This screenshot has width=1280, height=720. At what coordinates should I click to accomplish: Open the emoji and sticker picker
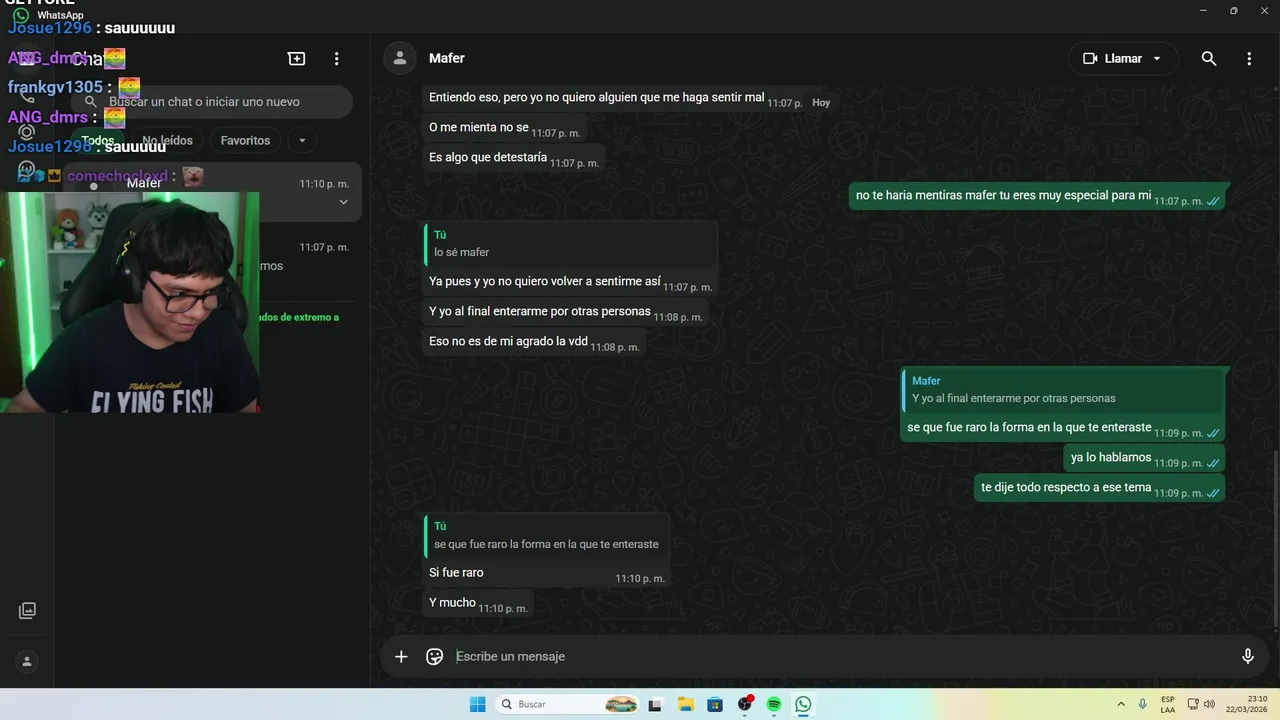coord(434,656)
